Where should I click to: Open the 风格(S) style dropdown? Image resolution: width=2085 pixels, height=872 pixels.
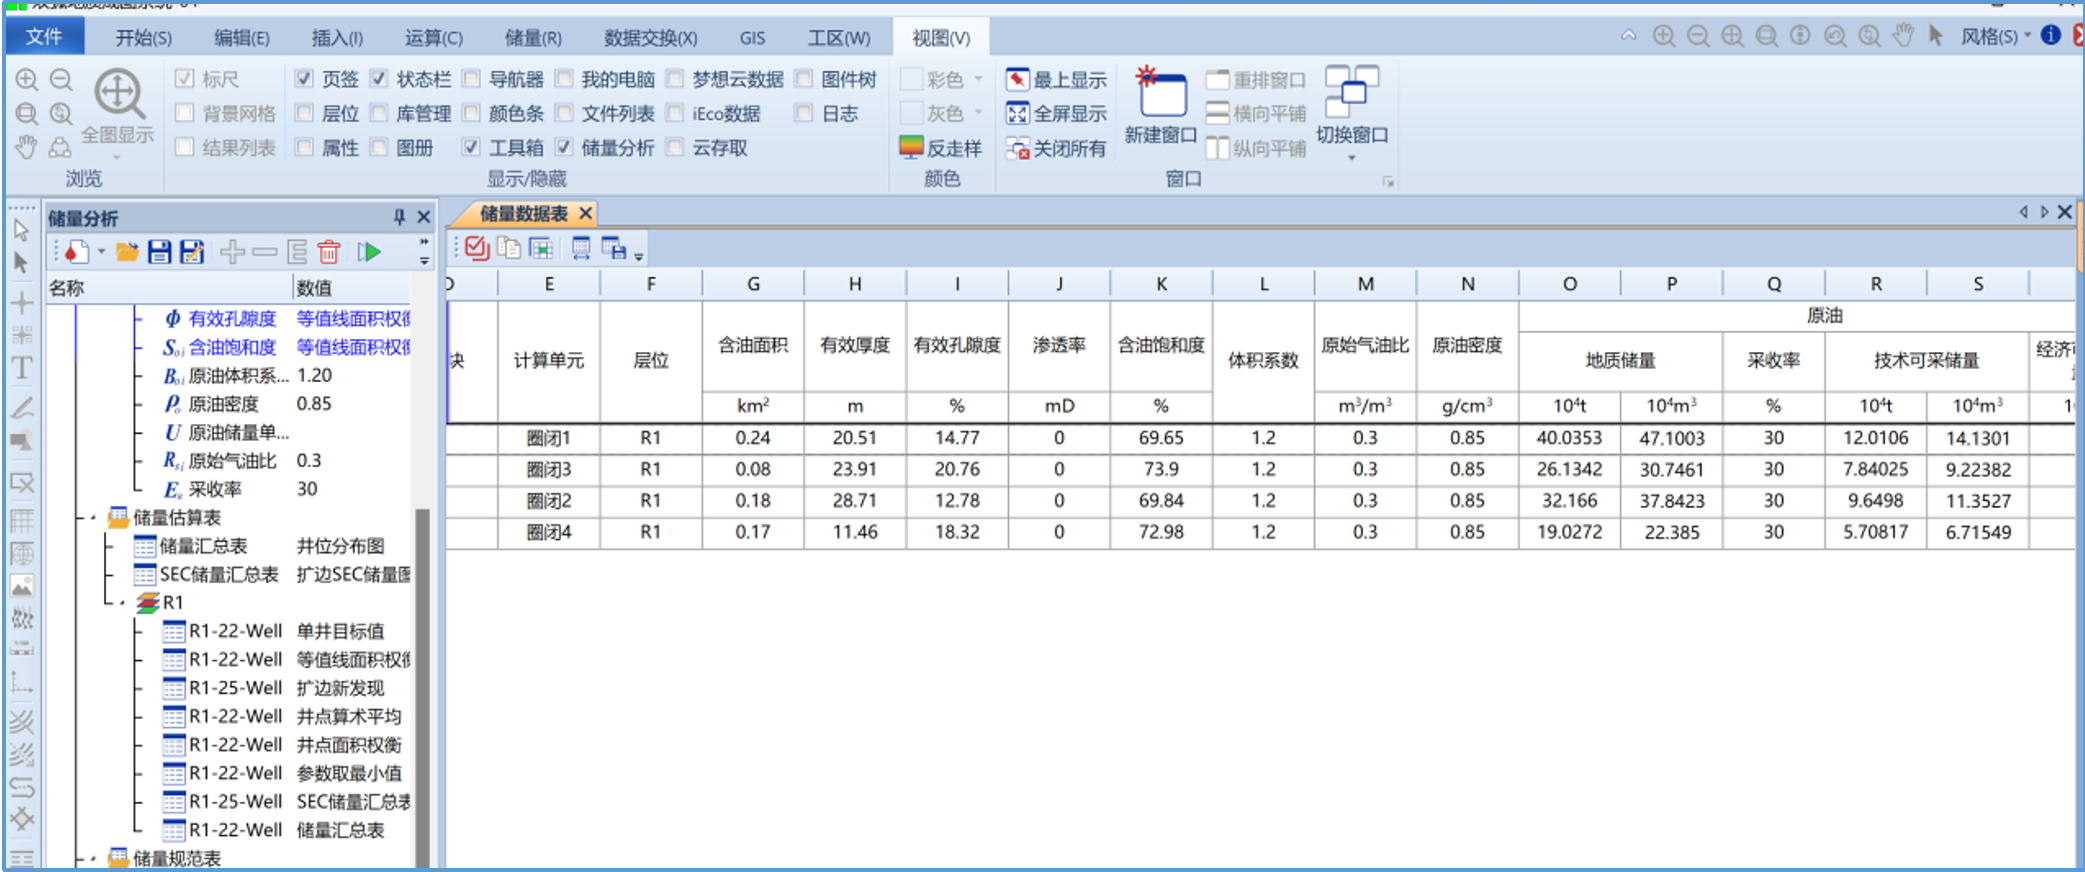click(x=1995, y=37)
